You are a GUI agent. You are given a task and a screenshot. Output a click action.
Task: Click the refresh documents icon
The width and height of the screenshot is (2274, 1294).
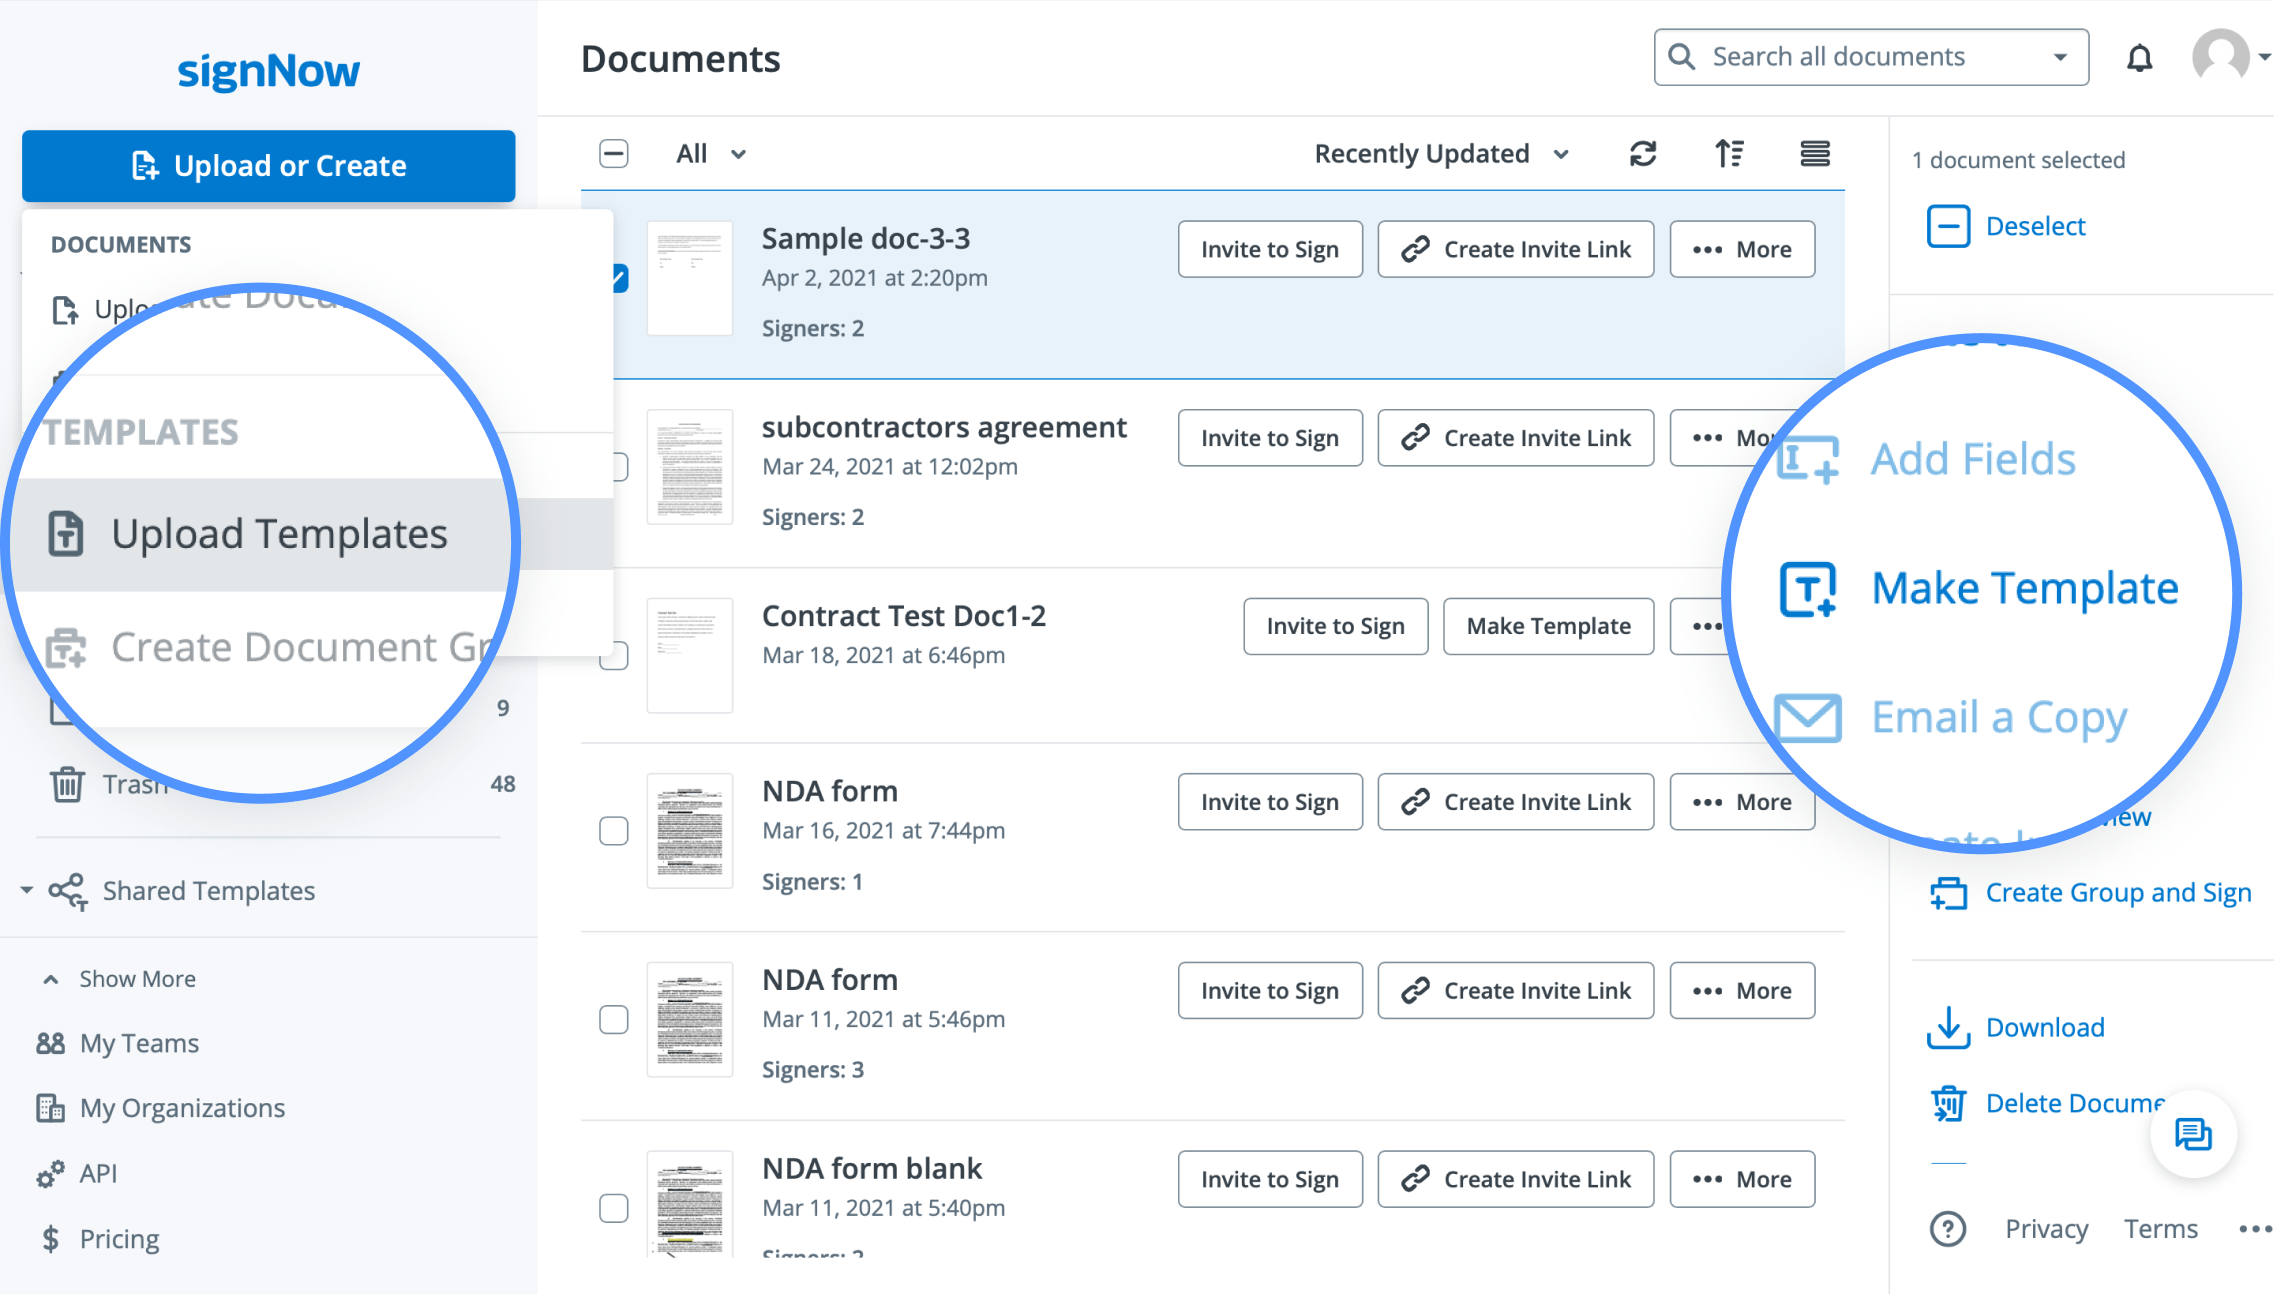(1643, 153)
